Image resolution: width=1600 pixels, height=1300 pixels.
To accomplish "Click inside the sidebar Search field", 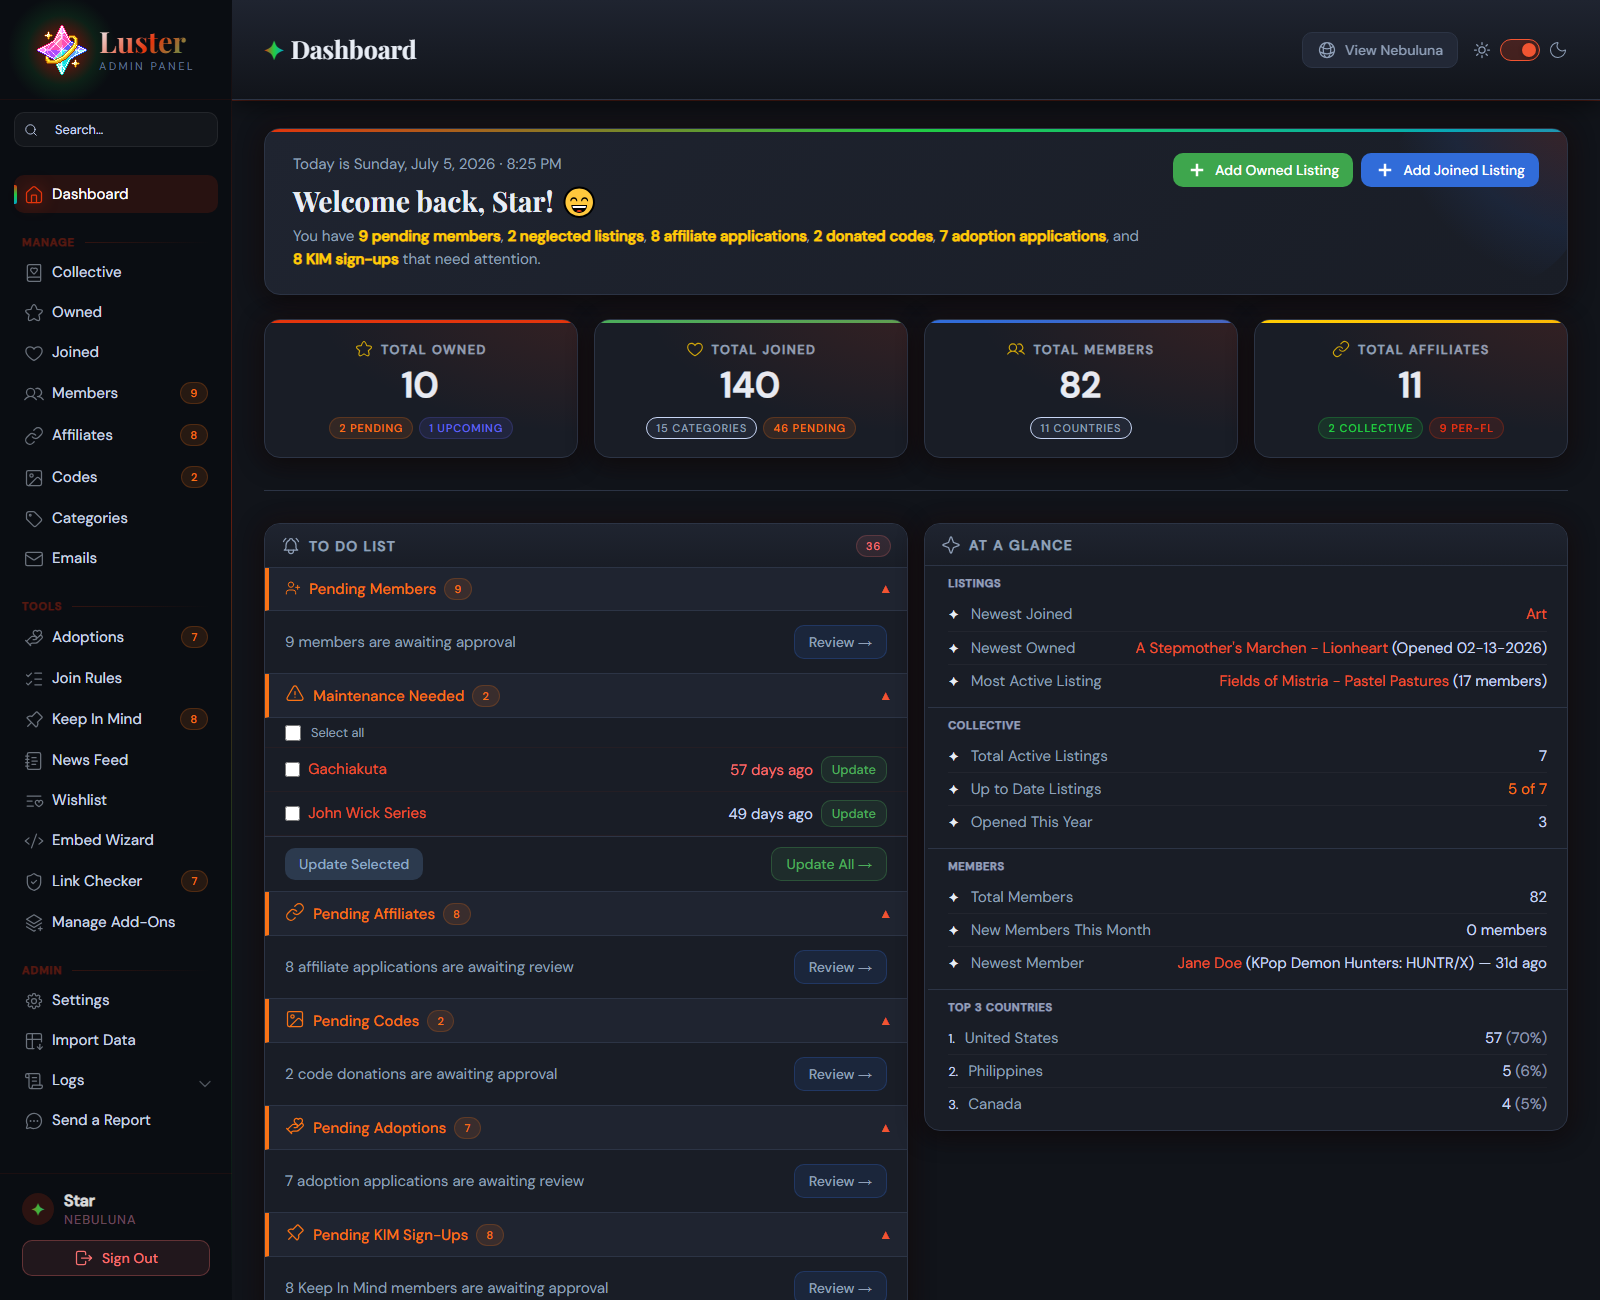I will [x=116, y=130].
